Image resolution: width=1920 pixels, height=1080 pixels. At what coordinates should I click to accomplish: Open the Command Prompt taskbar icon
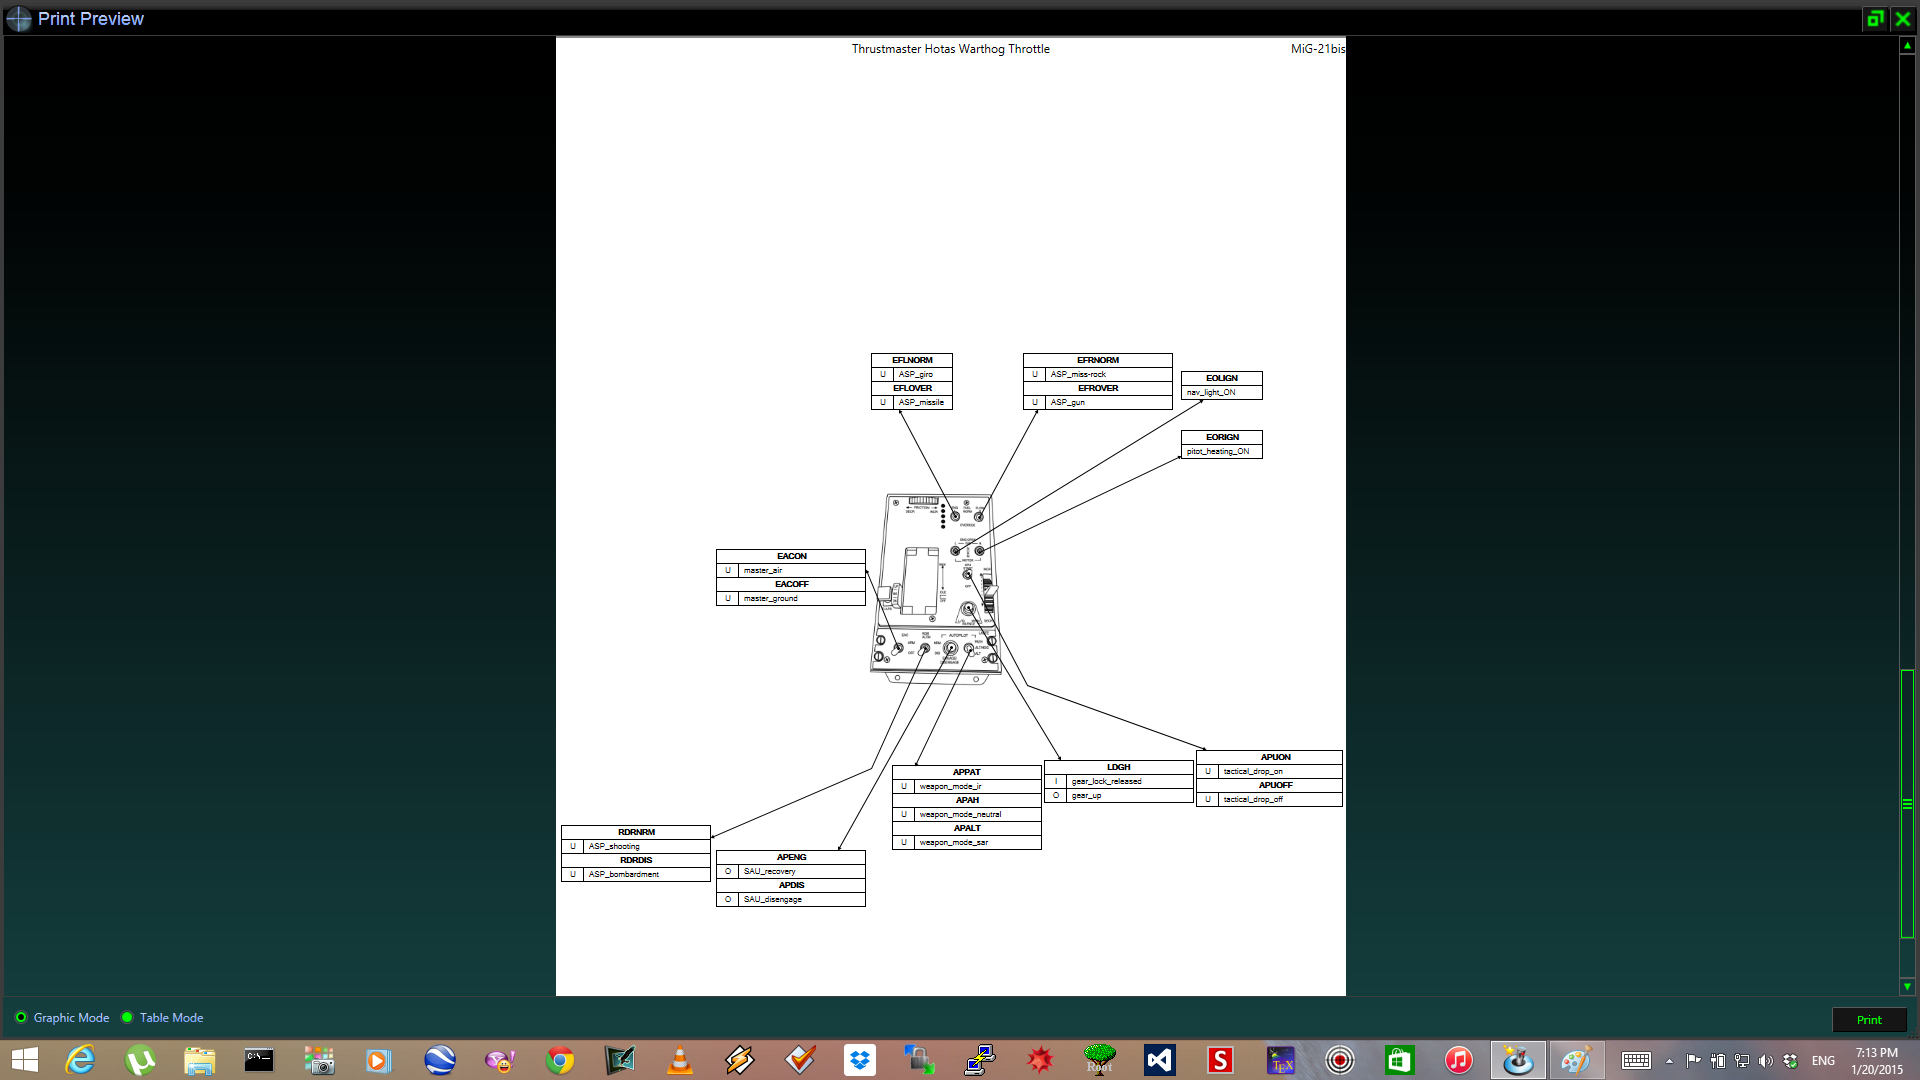pos(259,1060)
